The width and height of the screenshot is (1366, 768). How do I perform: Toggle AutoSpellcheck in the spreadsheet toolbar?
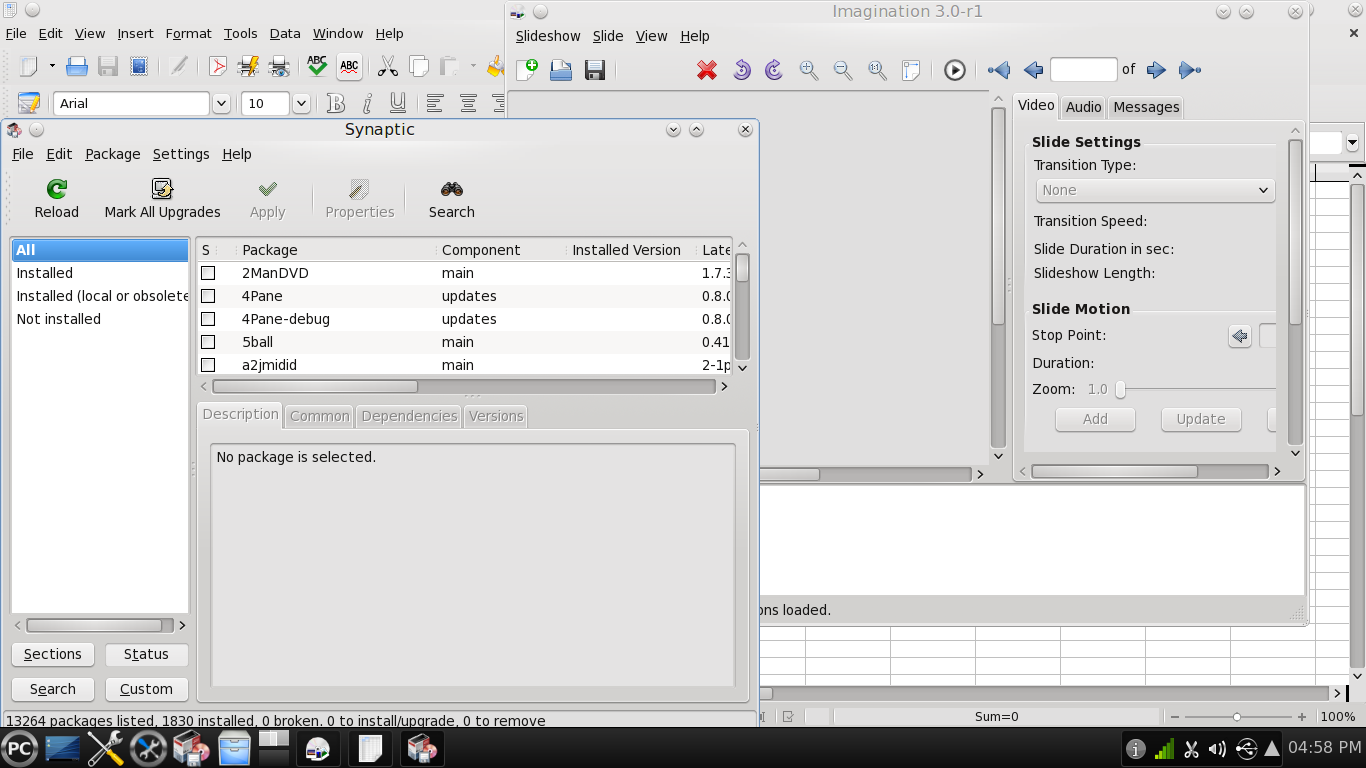349,67
